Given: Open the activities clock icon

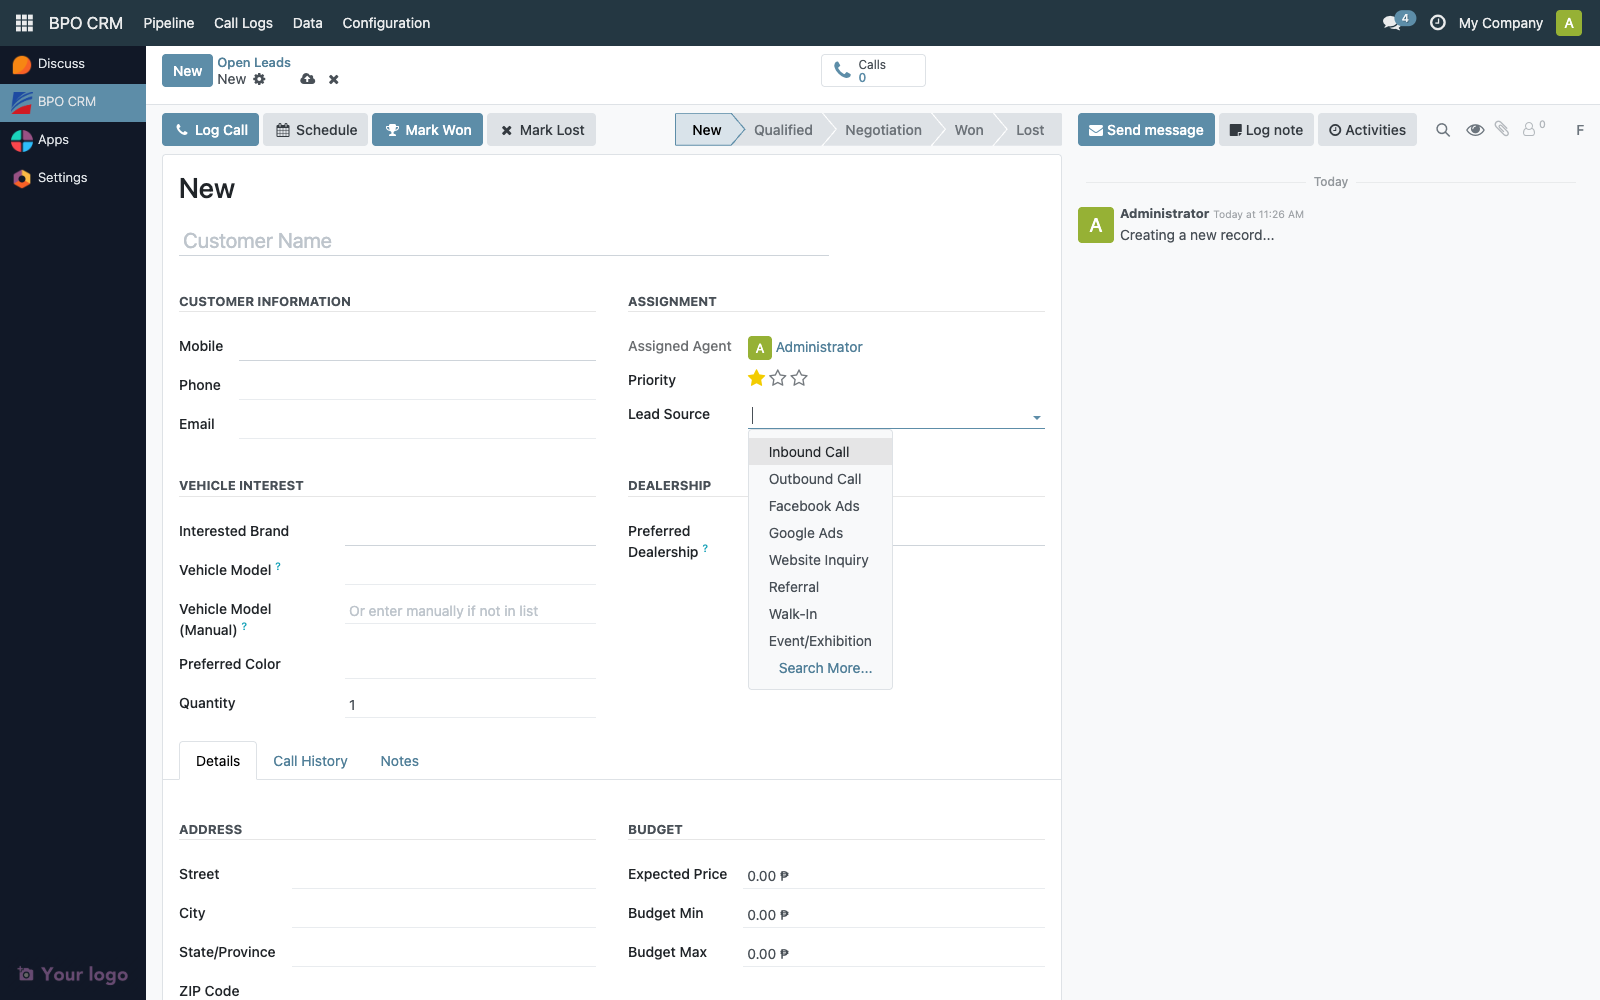Looking at the screenshot, I should [1438, 22].
